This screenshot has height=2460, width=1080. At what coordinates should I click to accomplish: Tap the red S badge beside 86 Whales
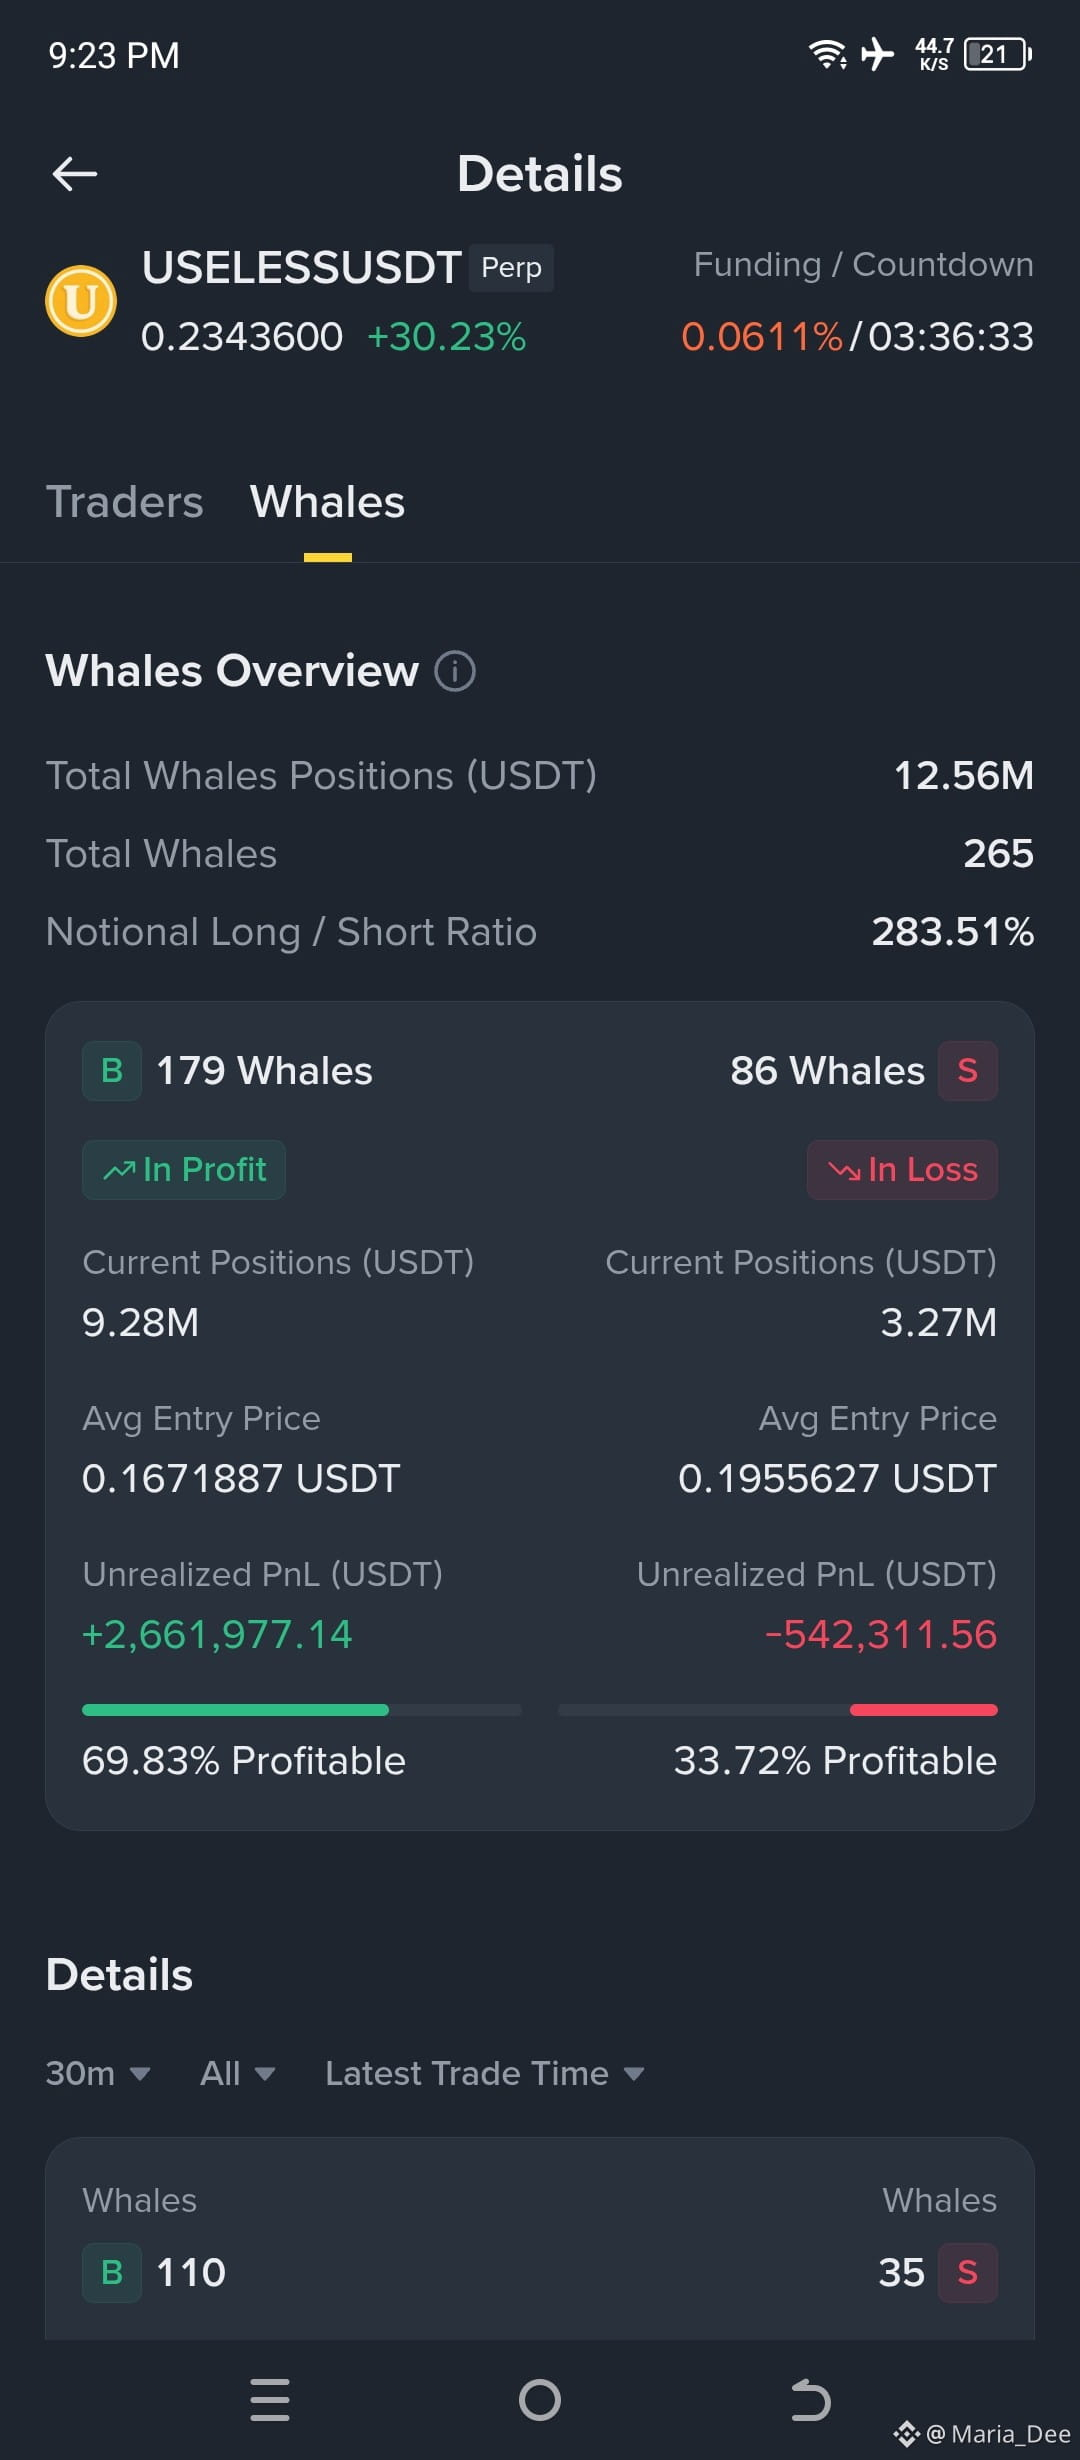point(968,1071)
